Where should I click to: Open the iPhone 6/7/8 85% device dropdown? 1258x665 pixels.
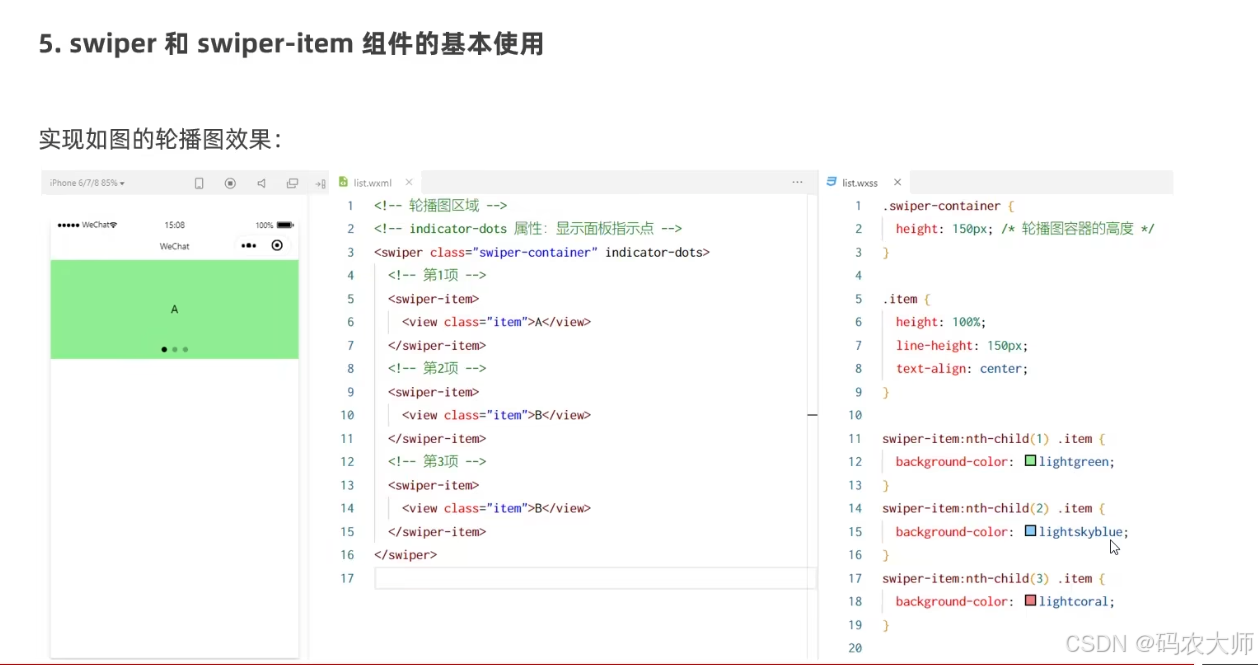pos(87,183)
